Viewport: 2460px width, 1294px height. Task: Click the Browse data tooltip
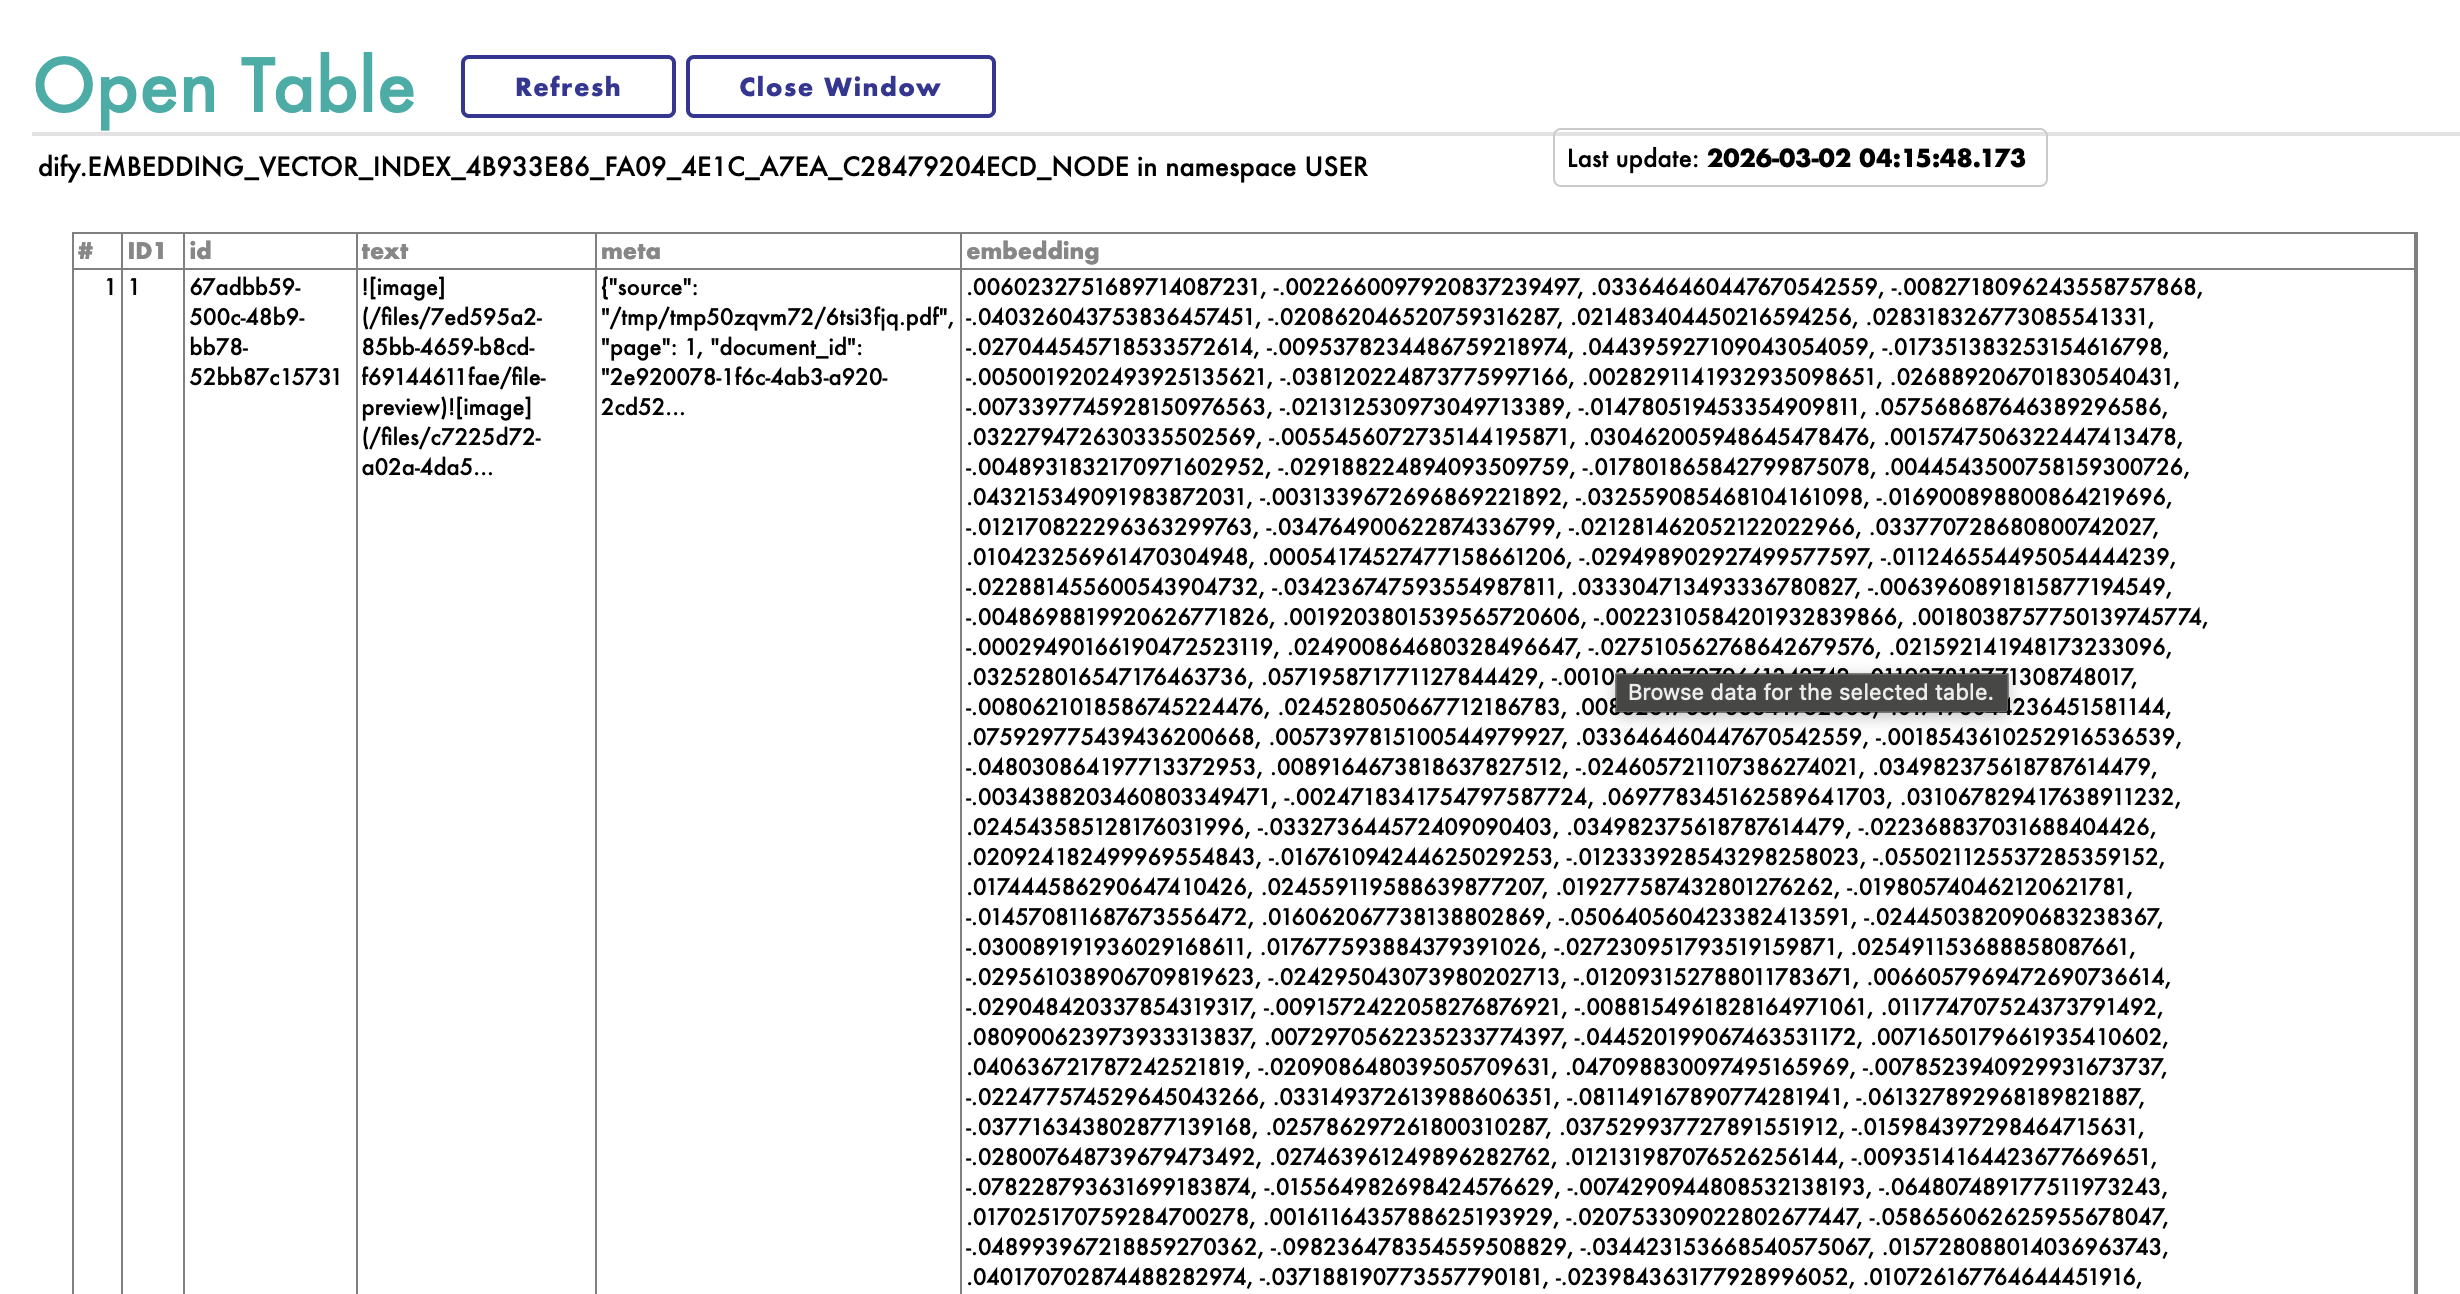coord(1810,692)
